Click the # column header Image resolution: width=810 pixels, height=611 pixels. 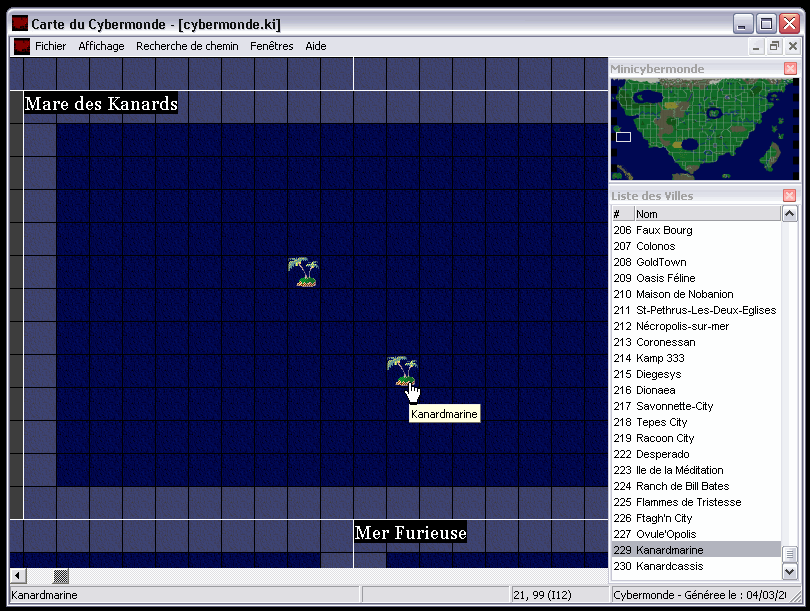[x=621, y=214]
